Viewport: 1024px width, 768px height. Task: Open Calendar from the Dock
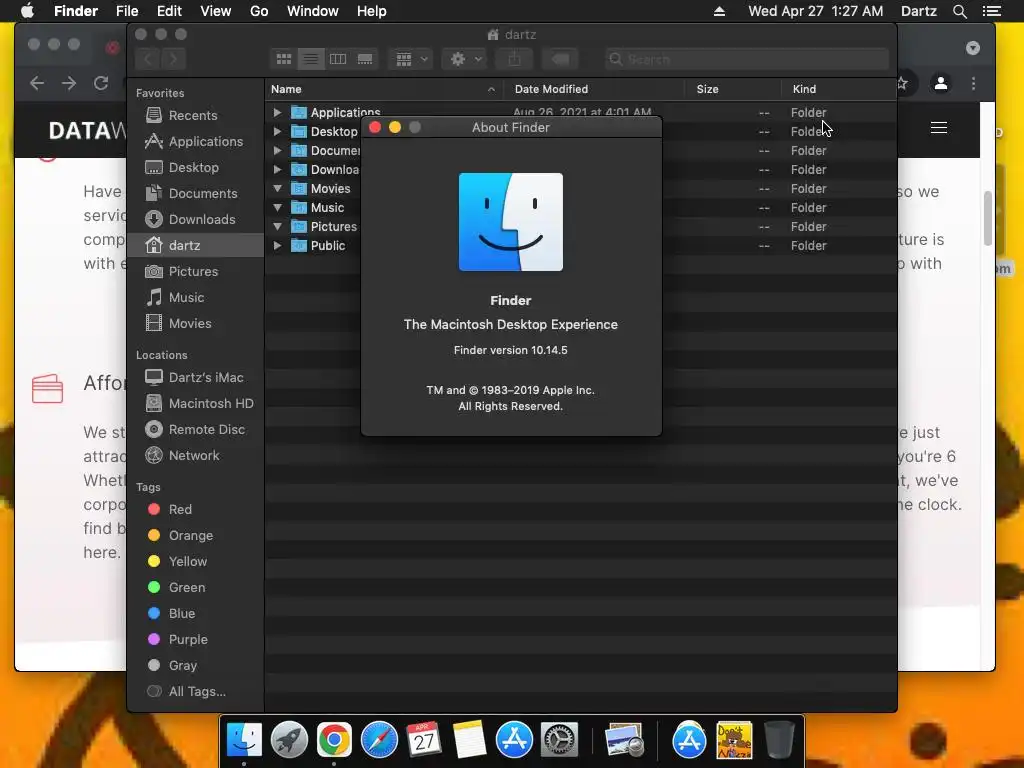point(424,740)
